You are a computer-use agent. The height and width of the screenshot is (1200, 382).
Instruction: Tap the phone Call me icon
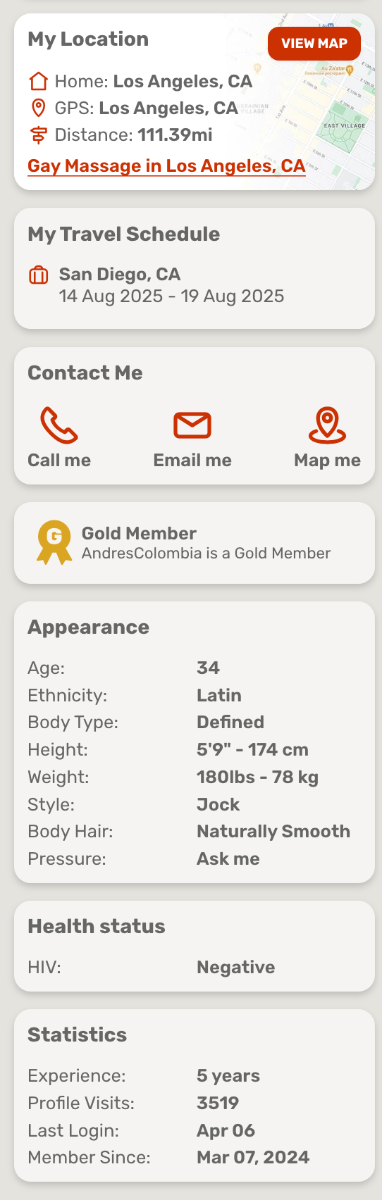(59, 425)
